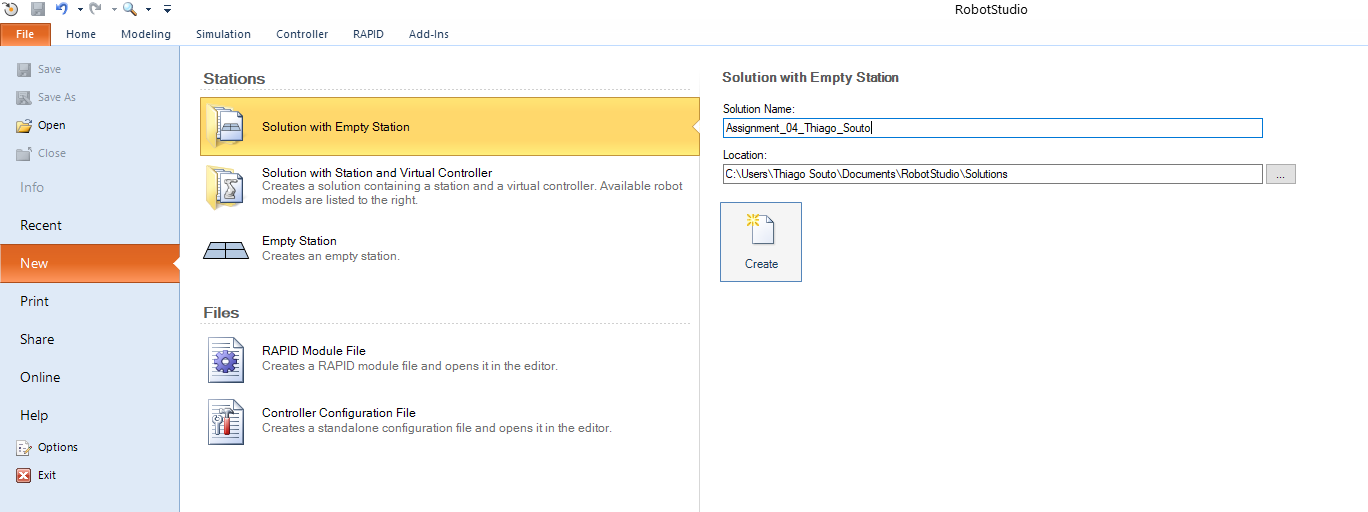Click the browse (...) button for Location
1368x512 pixels.
(x=1280, y=174)
